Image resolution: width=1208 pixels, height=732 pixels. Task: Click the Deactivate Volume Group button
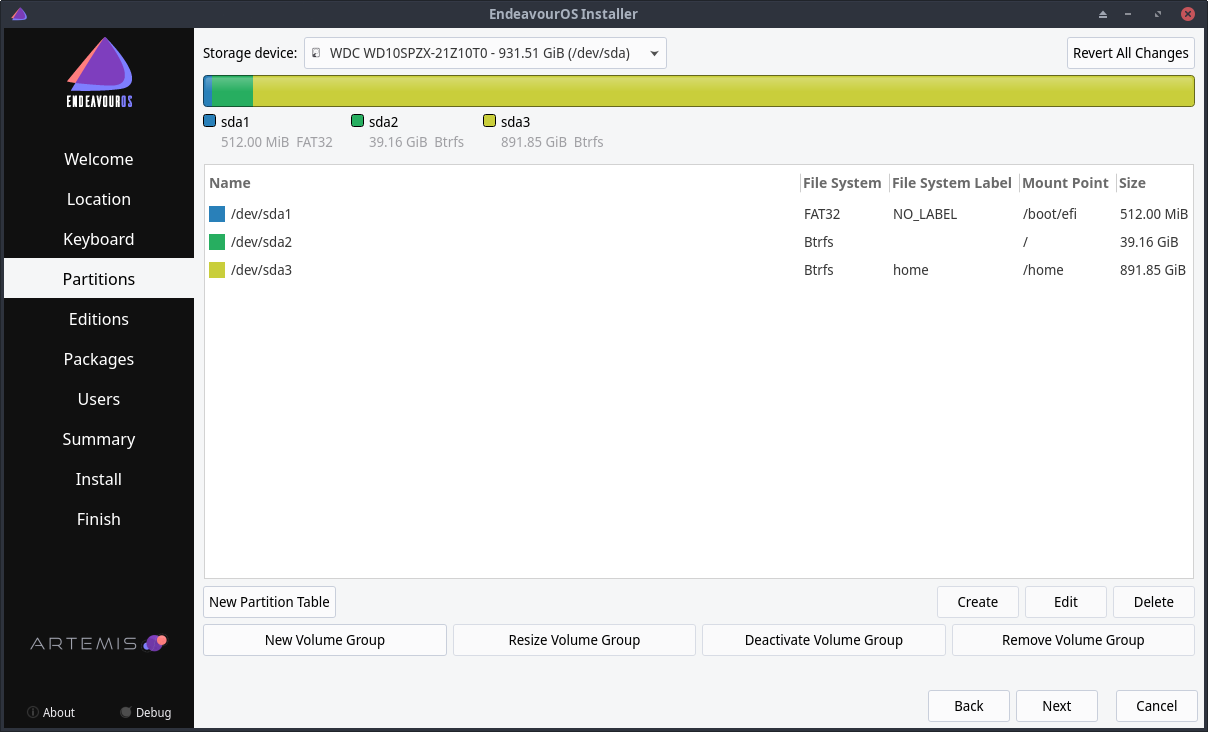point(823,639)
